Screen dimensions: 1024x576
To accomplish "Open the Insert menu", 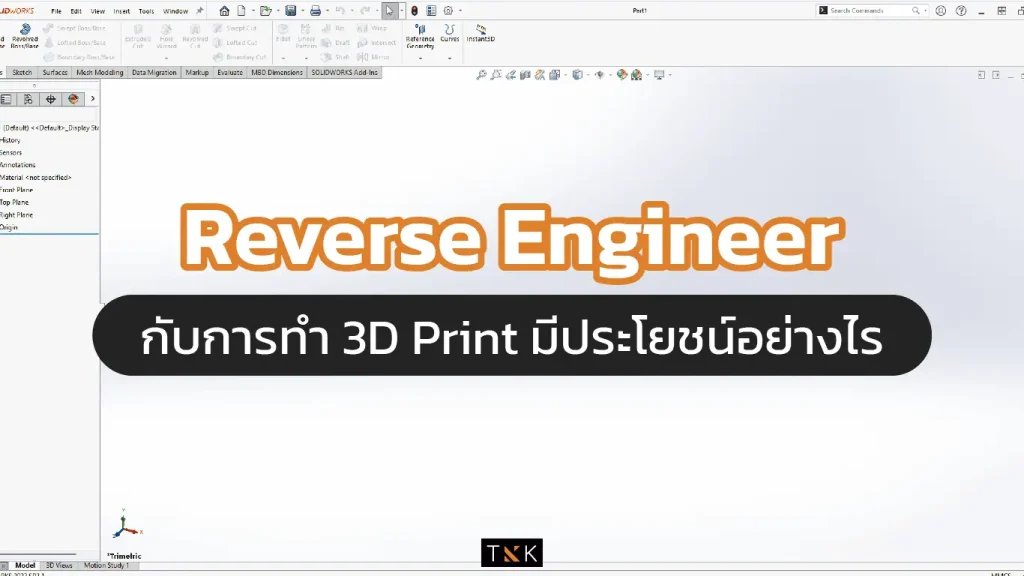I will (121, 11).
